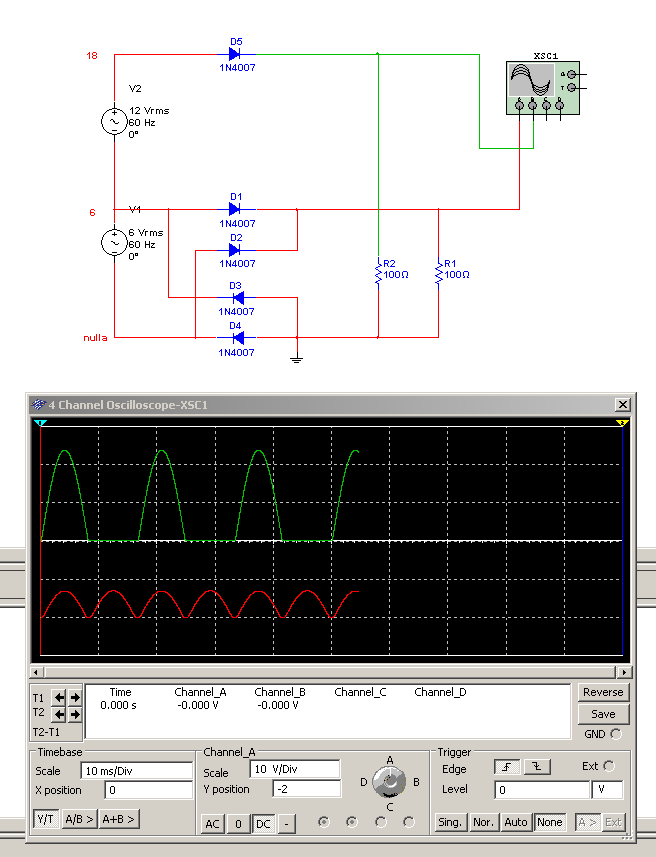Set 0 coupling for Channel A
The image size is (656, 857).
238,824
